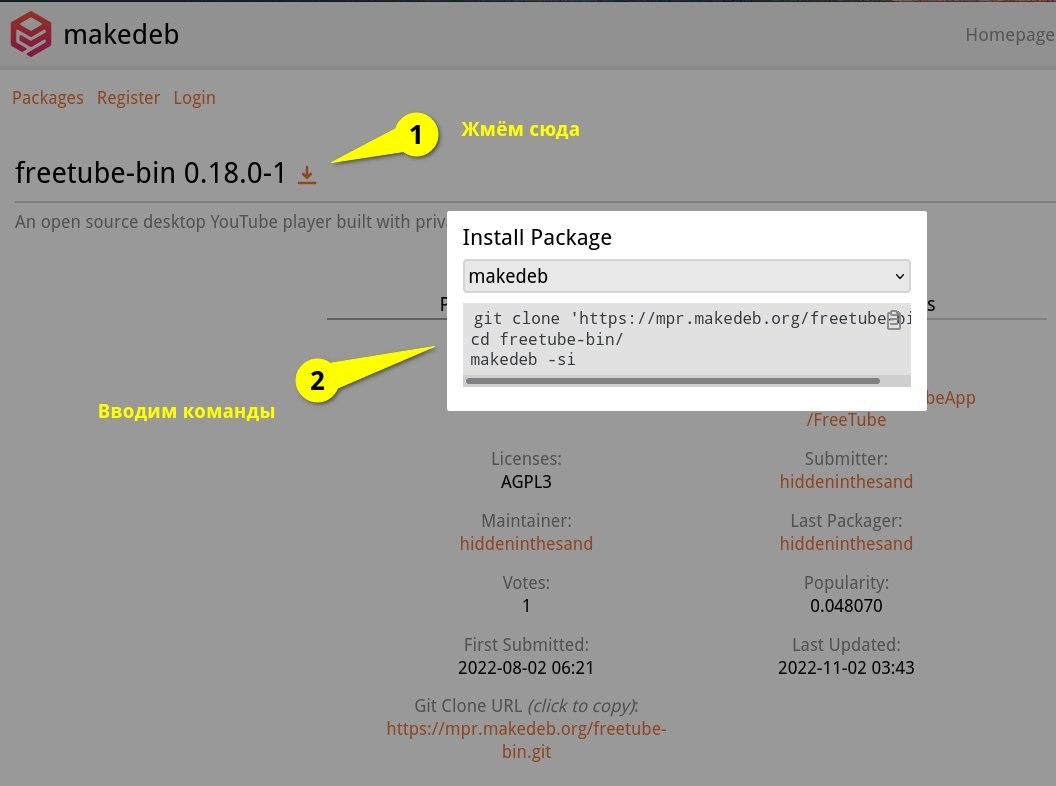Open the Login menu link
The height and width of the screenshot is (786, 1056).
coord(195,98)
